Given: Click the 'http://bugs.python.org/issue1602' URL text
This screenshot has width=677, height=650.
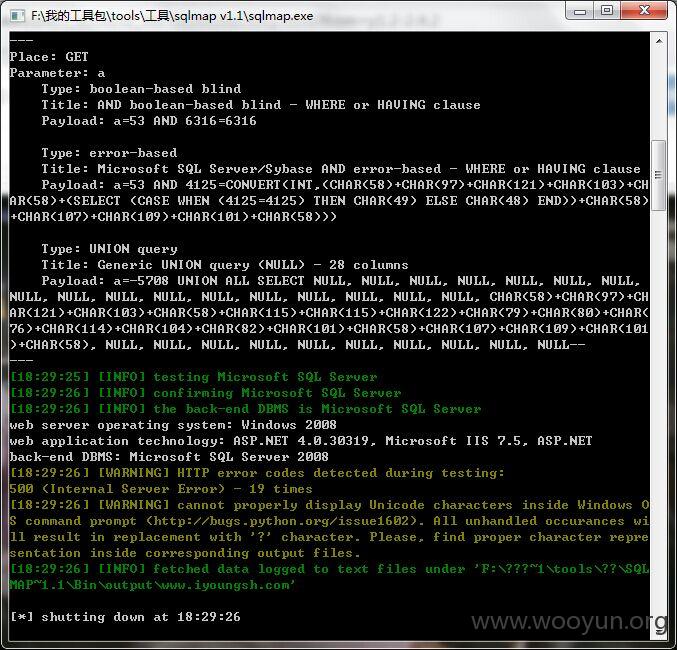Looking at the screenshot, I should click(x=281, y=520).
